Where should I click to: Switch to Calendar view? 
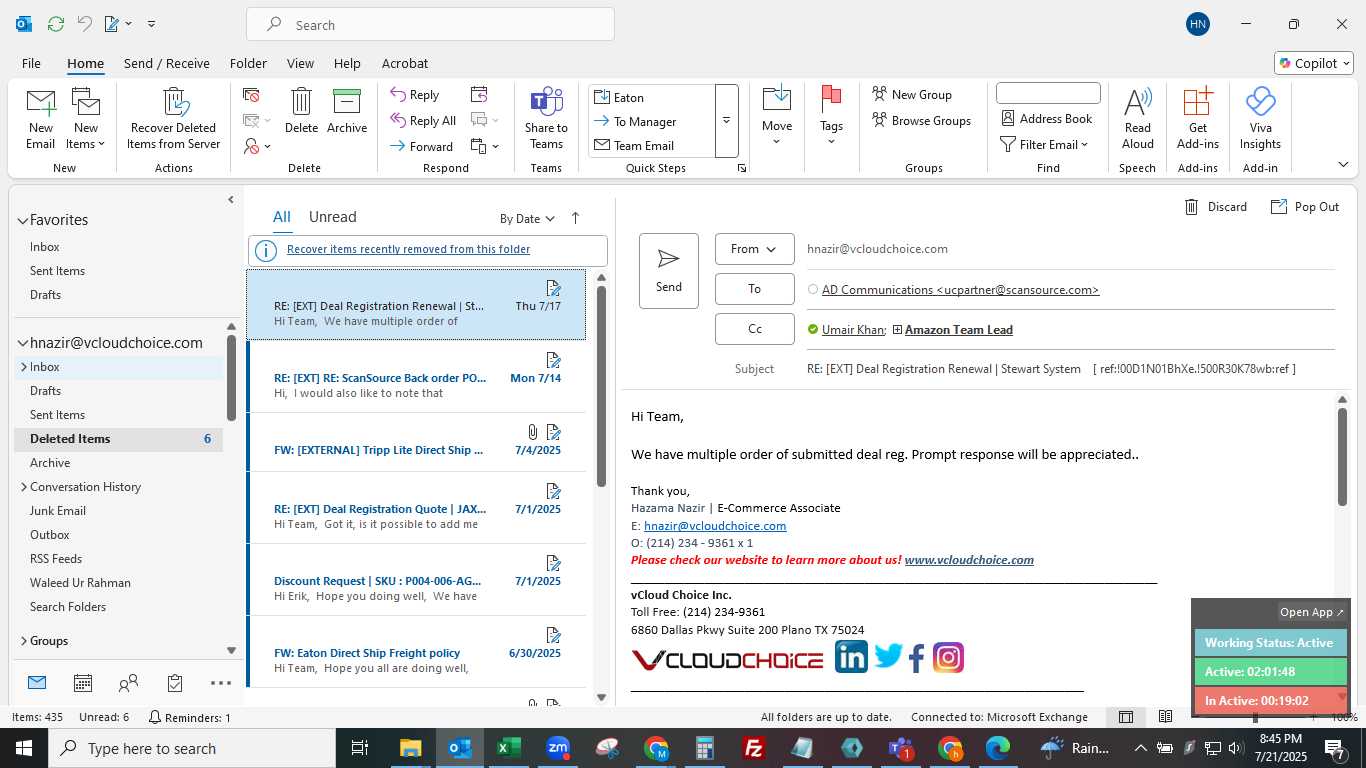pyautogui.click(x=83, y=683)
